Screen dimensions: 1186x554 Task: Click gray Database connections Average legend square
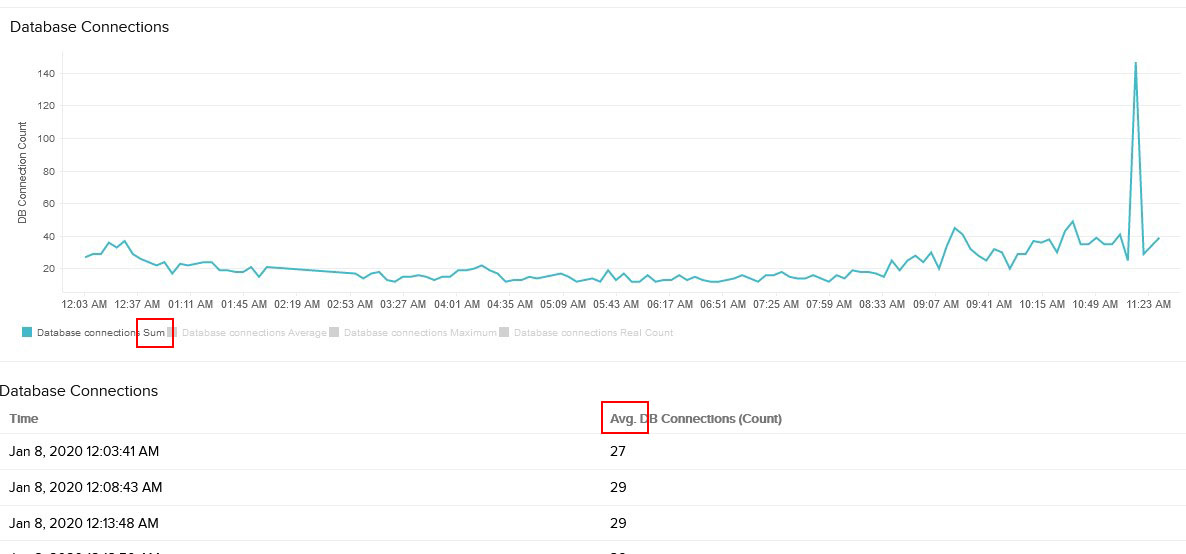[173, 332]
